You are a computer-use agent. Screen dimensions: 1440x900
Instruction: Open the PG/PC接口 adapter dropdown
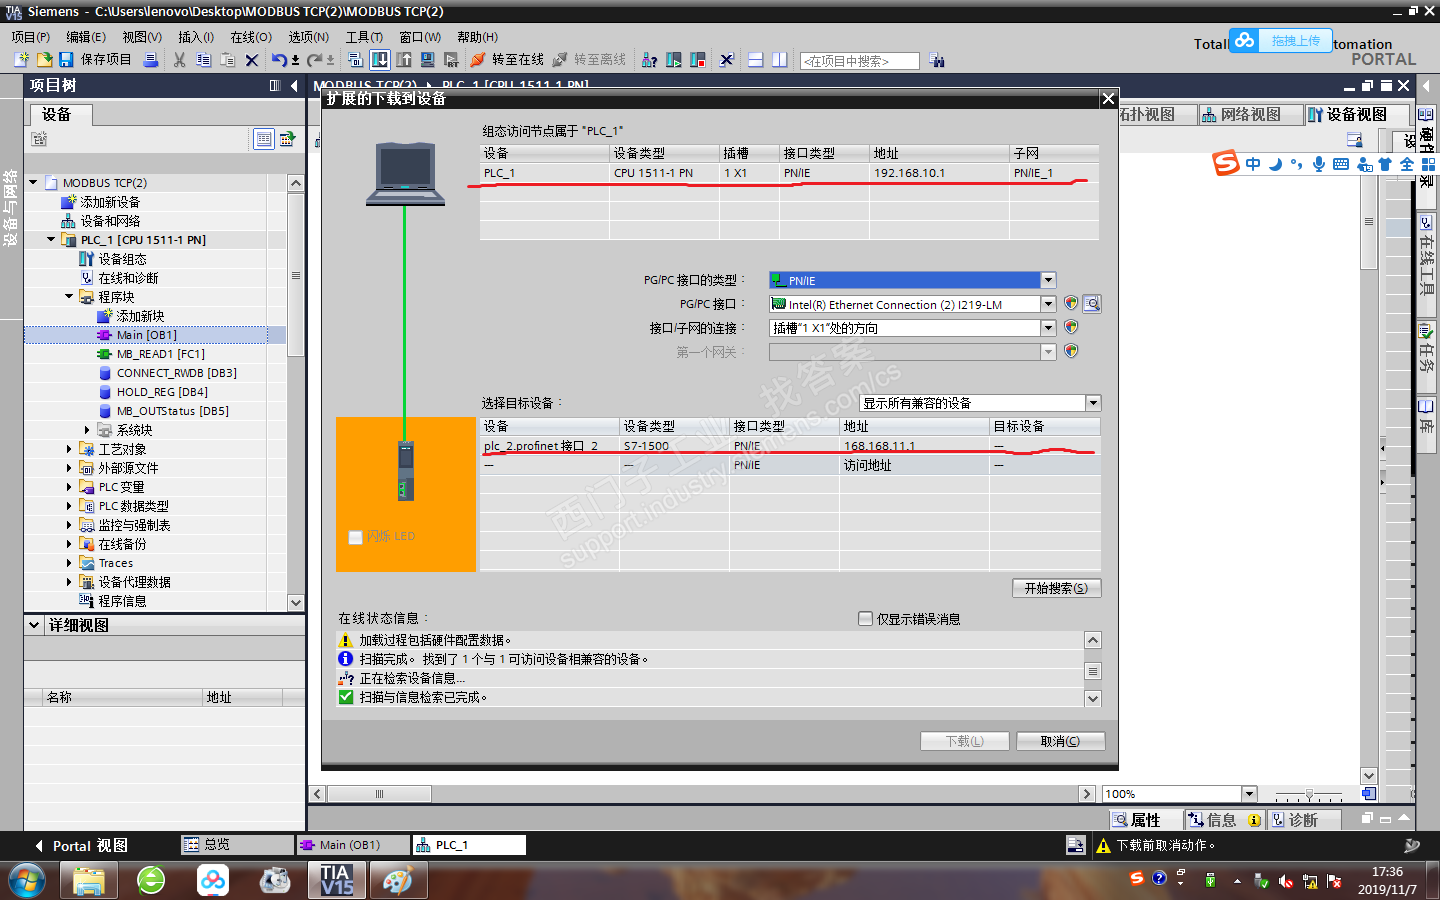(x=1048, y=304)
